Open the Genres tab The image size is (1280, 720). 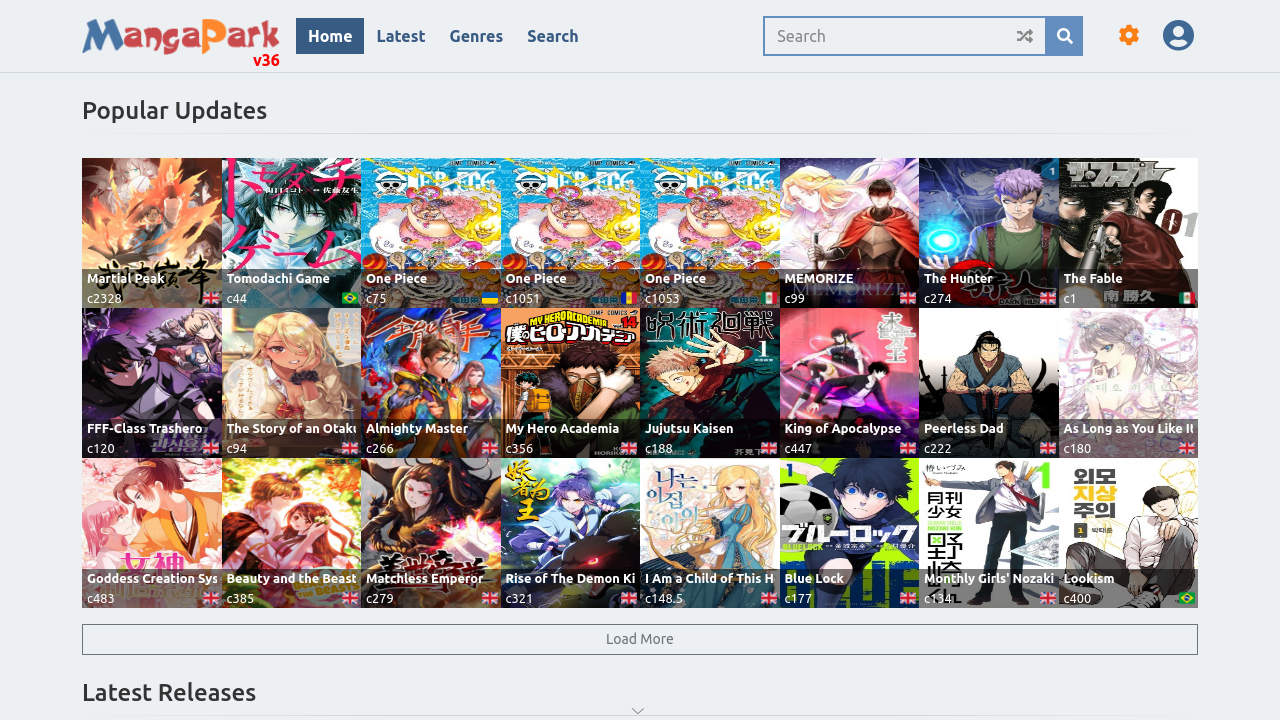tap(476, 36)
